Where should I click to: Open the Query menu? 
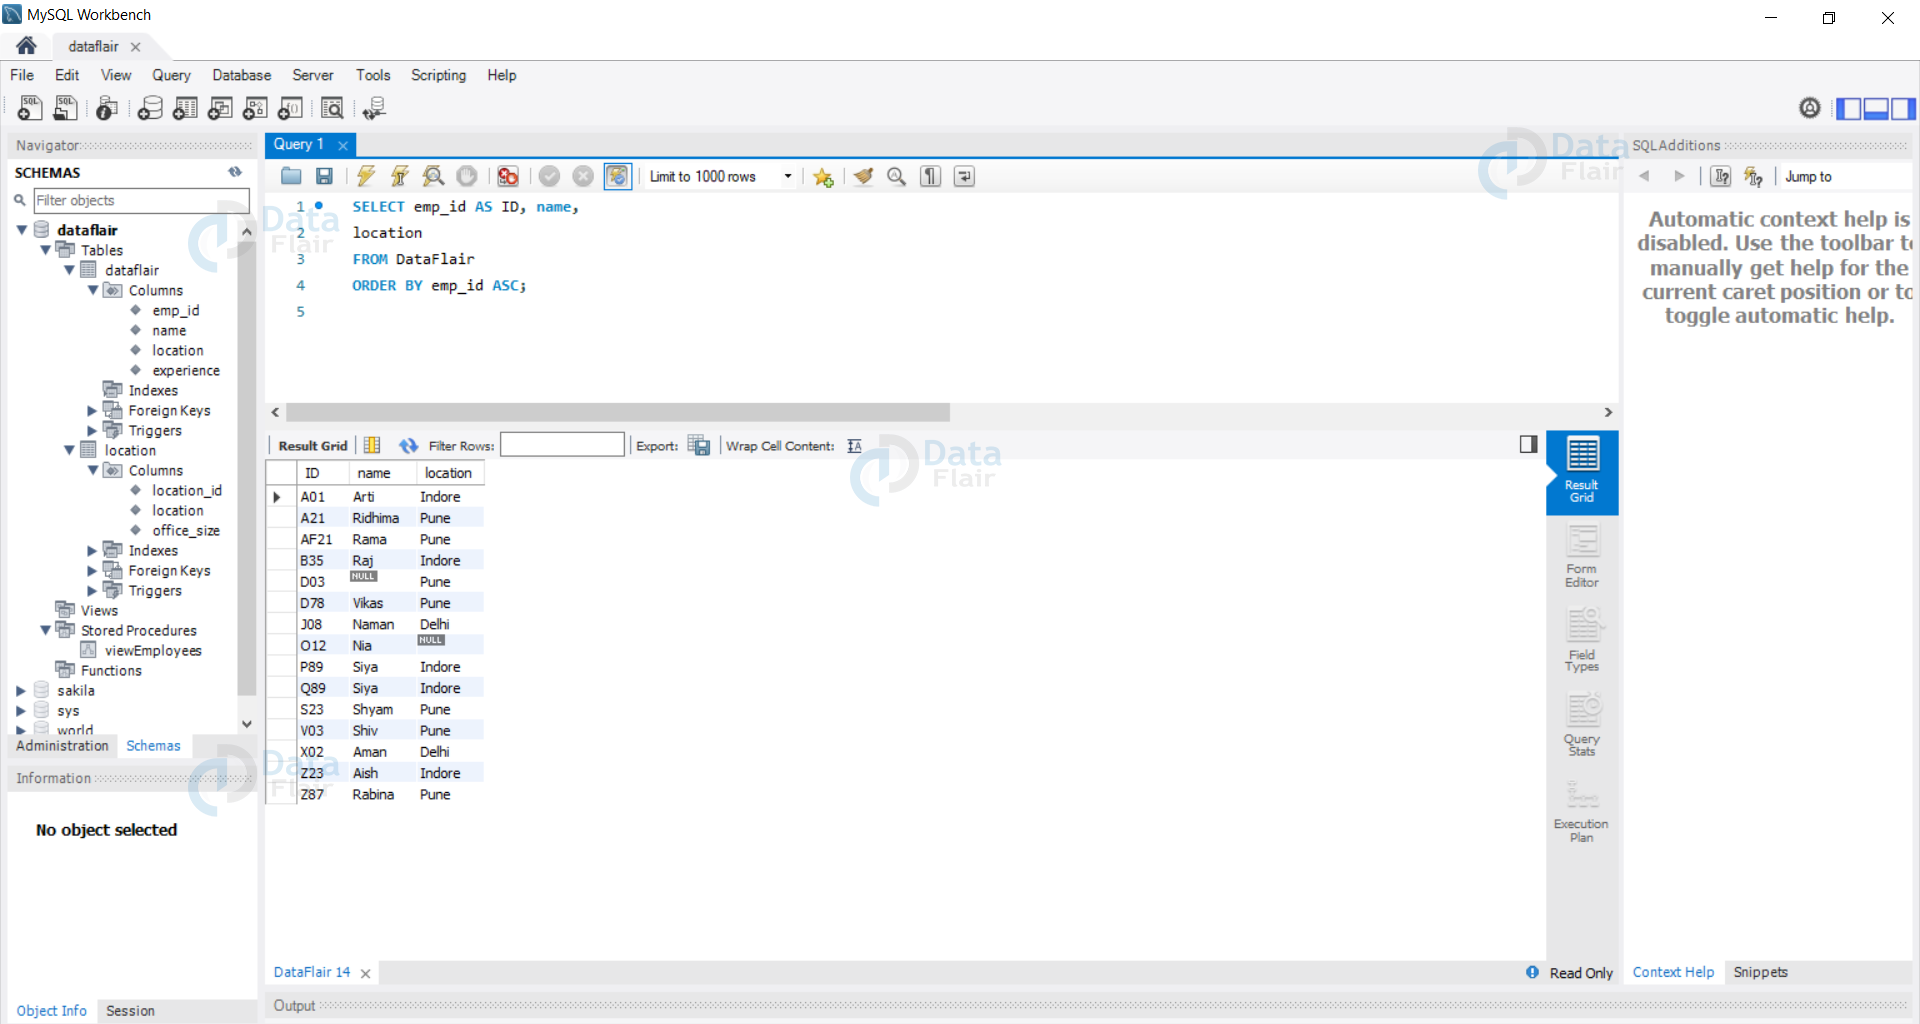click(171, 75)
